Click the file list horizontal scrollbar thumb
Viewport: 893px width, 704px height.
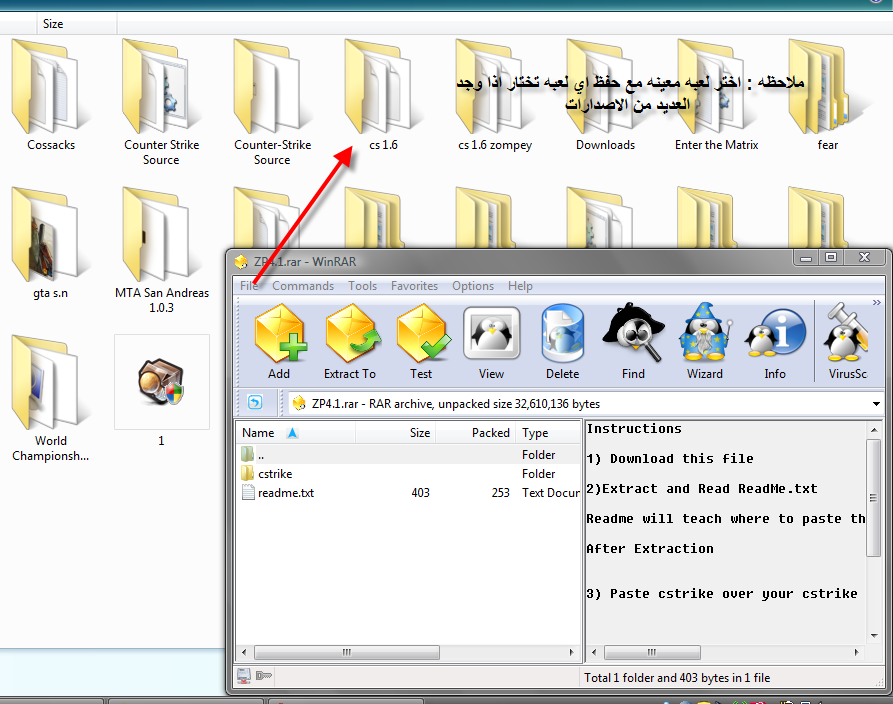pos(347,652)
